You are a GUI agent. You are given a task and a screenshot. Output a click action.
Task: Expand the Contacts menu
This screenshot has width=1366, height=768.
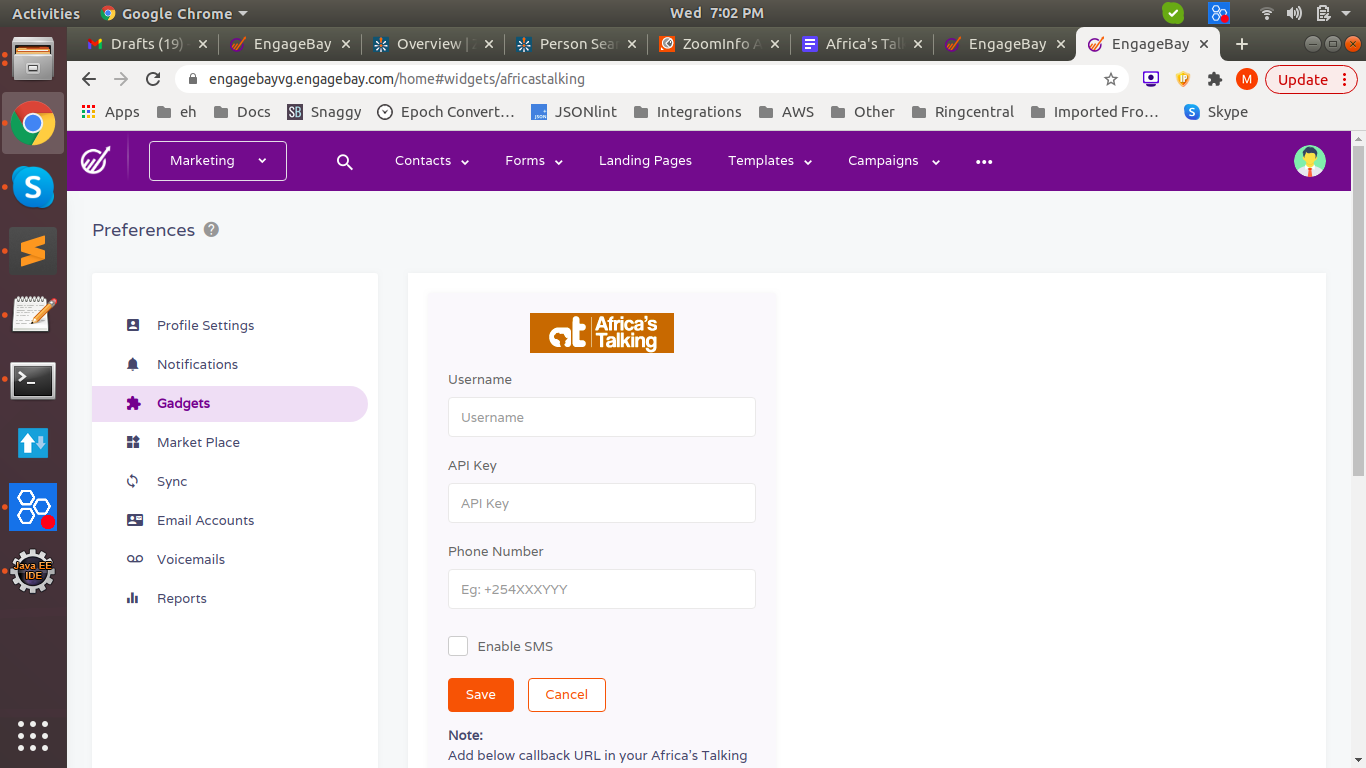point(432,161)
